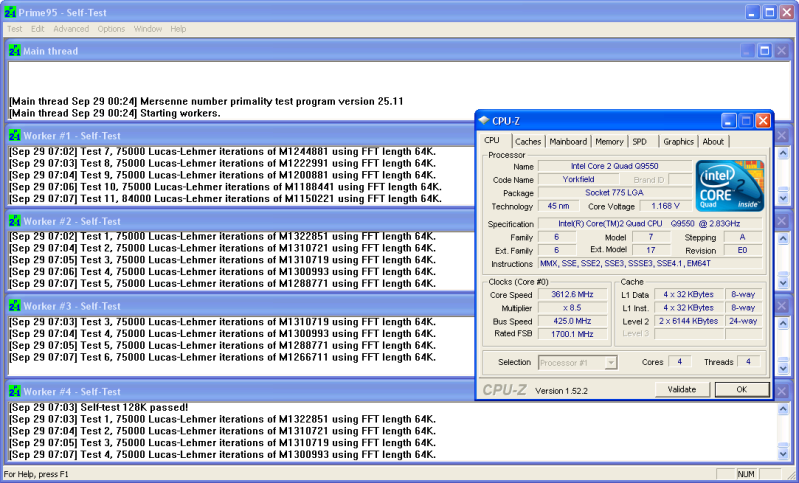Open the Processor #1 selection dropdown
This screenshot has height=483, width=799.
tap(610, 363)
